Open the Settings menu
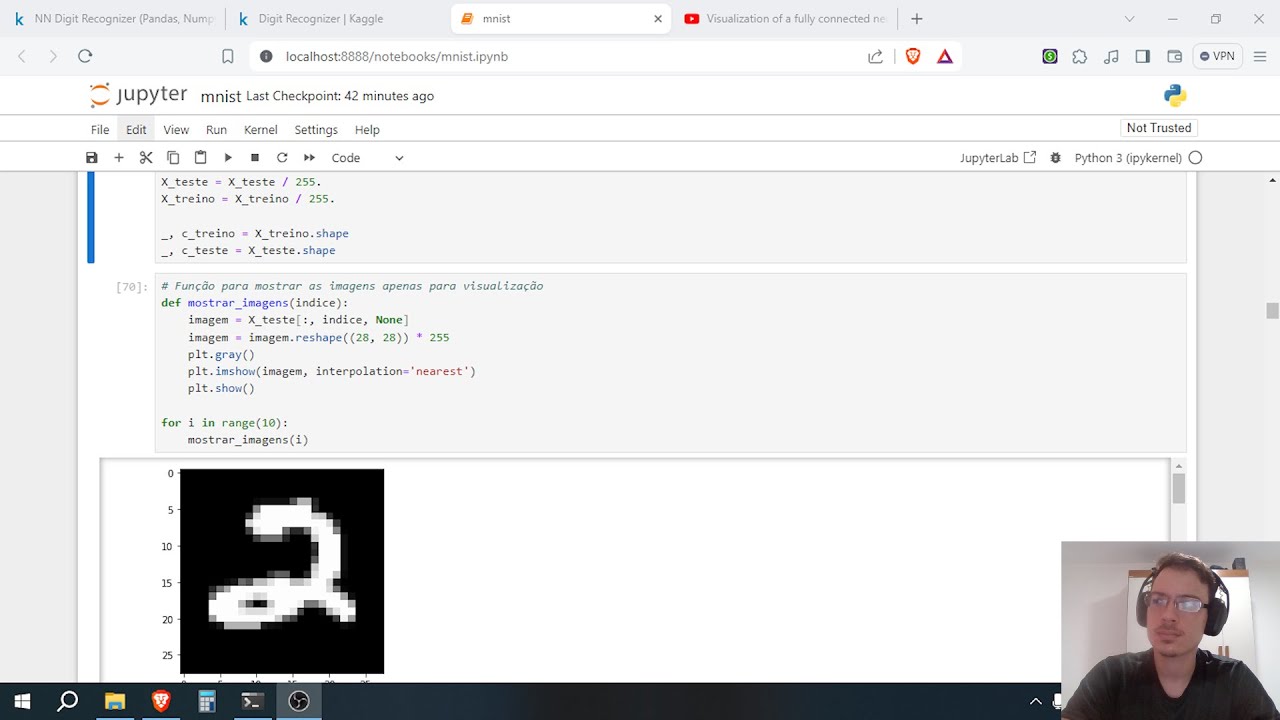Image resolution: width=1280 pixels, height=720 pixels. pos(316,130)
